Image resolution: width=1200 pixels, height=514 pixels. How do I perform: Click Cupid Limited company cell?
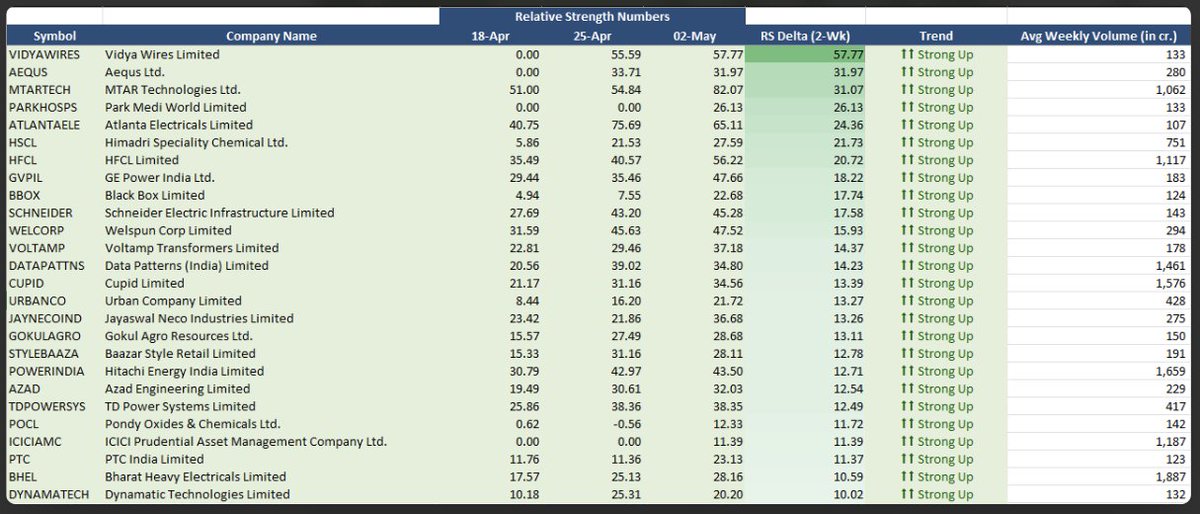146,283
